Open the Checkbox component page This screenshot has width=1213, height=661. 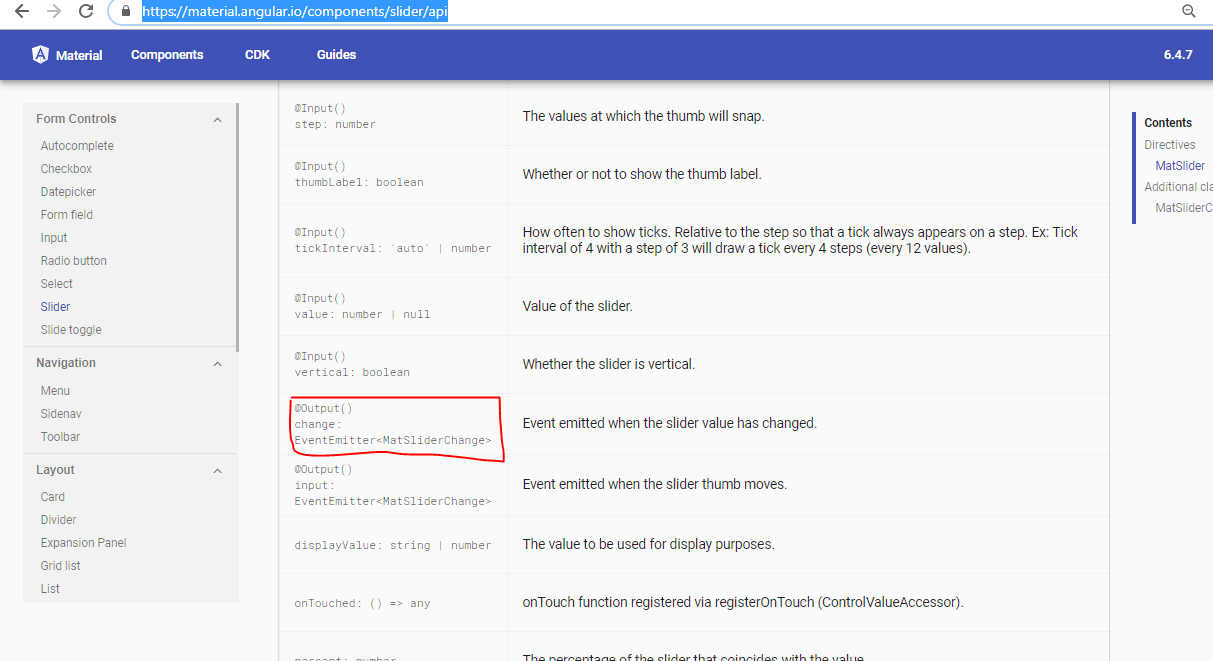click(x=66, y=168)
